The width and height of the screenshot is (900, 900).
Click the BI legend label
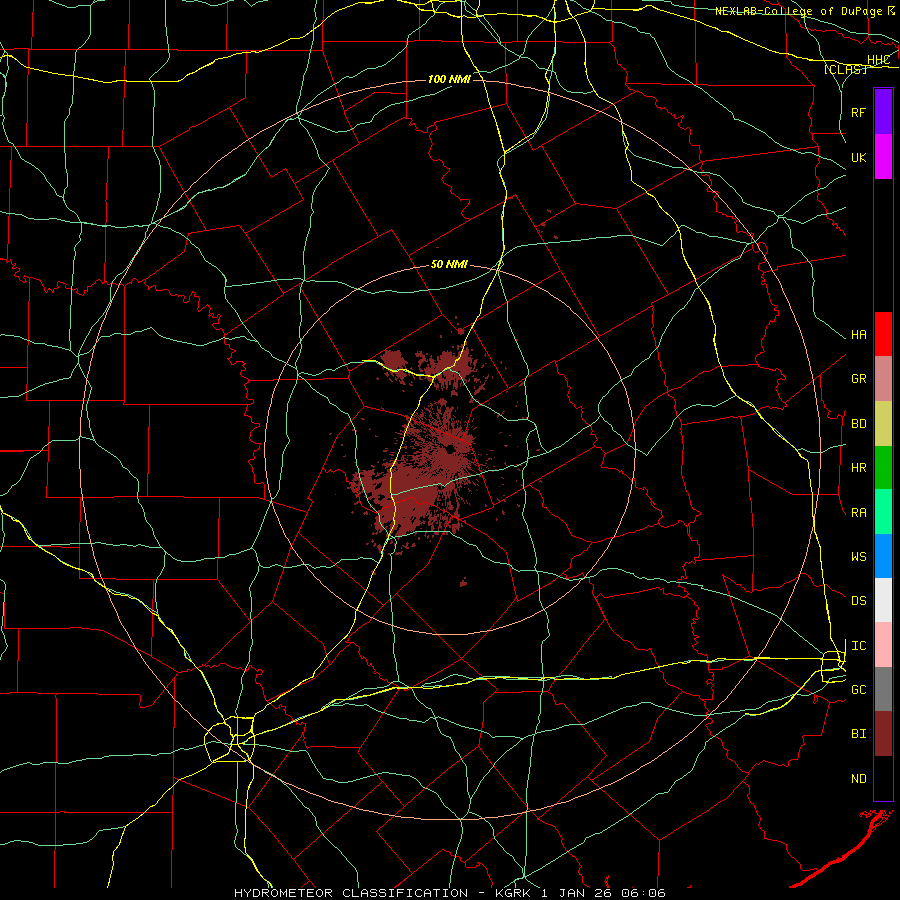[x=859, y=734]
